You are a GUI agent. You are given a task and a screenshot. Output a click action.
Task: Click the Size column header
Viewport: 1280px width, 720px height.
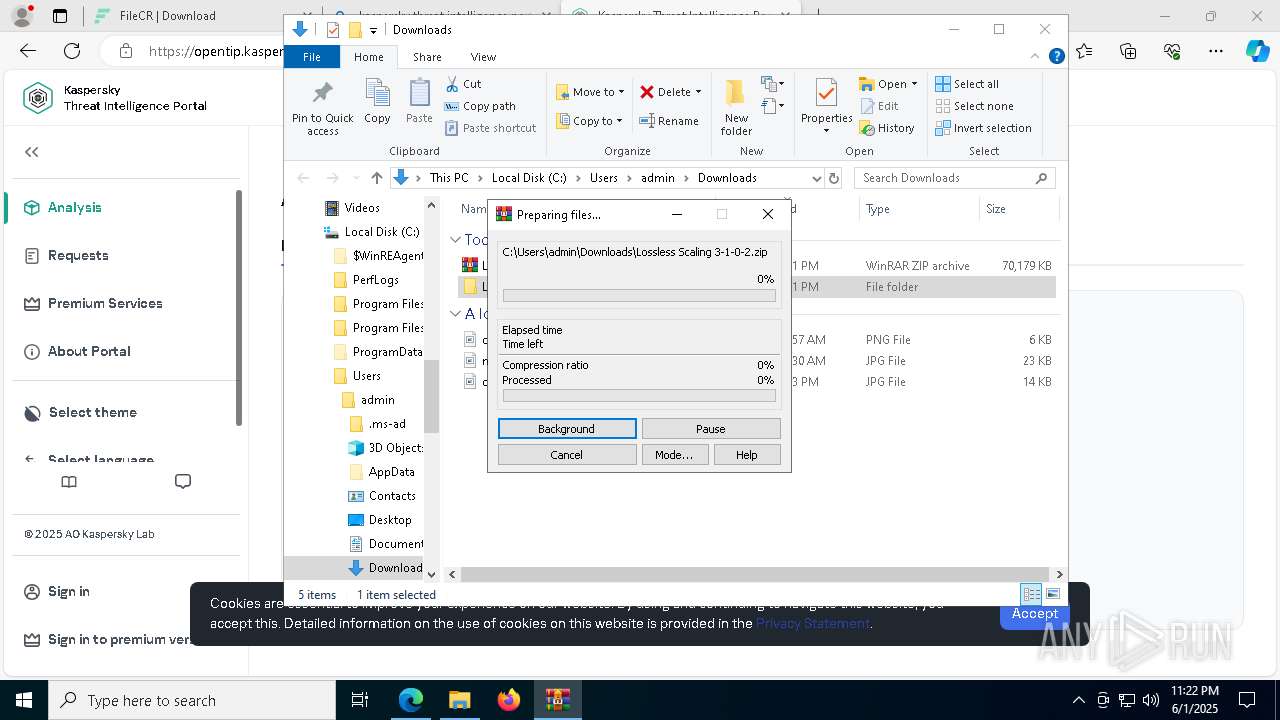(1017, 209)
